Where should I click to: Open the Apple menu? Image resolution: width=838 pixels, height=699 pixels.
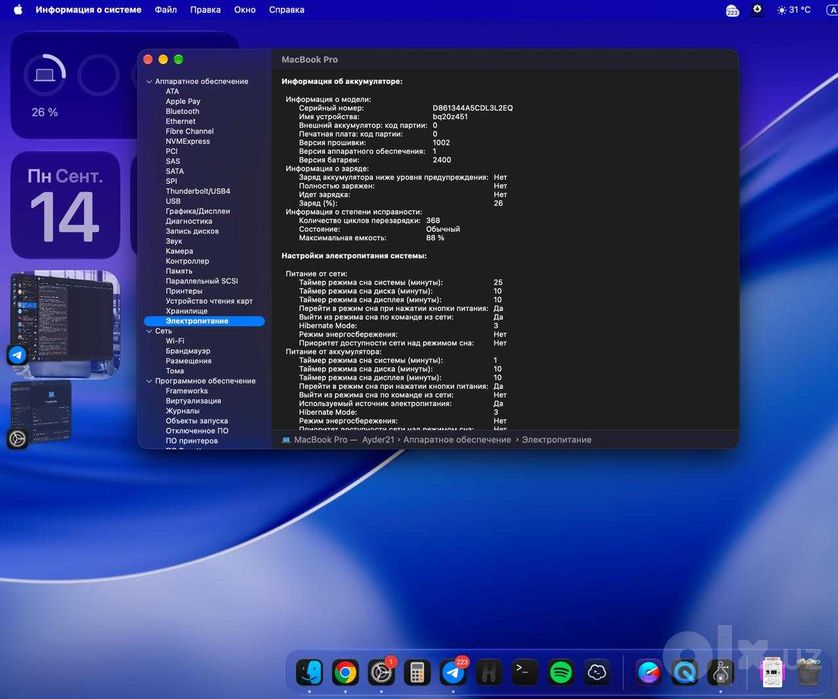coord(18,10)
